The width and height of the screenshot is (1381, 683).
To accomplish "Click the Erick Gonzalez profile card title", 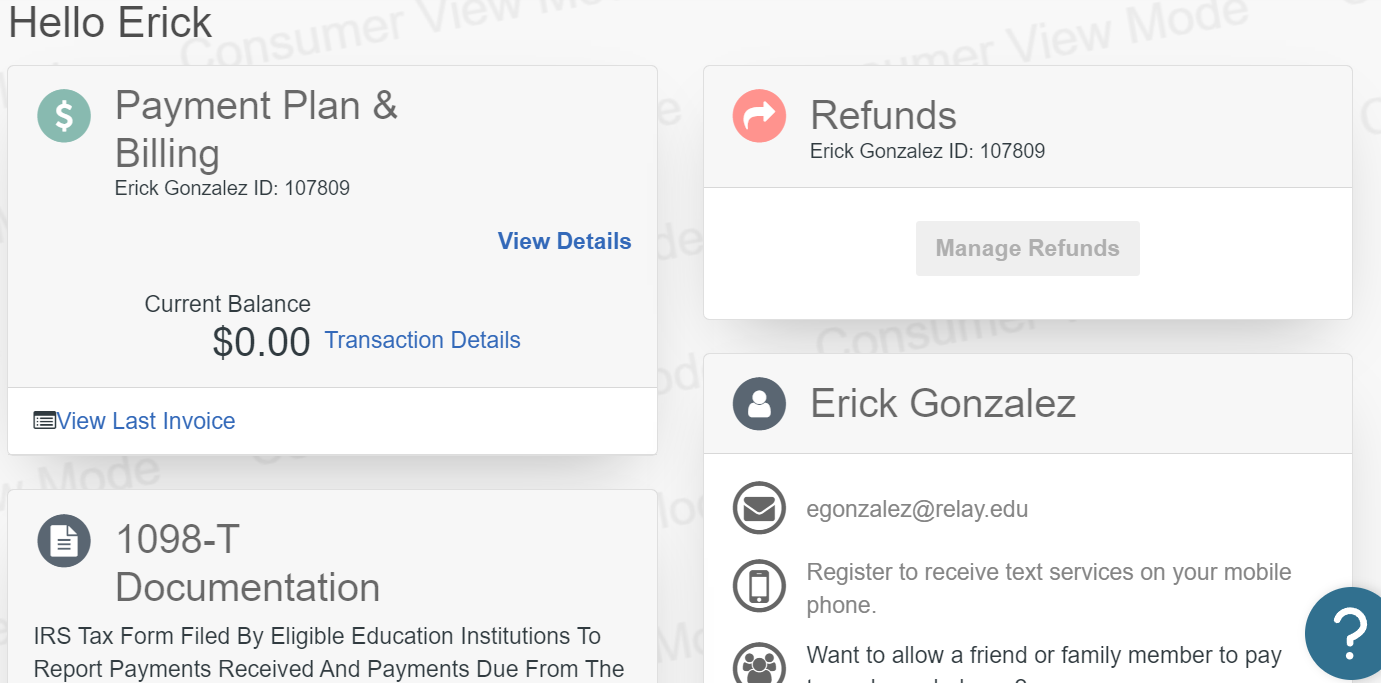I will (942, 404).
